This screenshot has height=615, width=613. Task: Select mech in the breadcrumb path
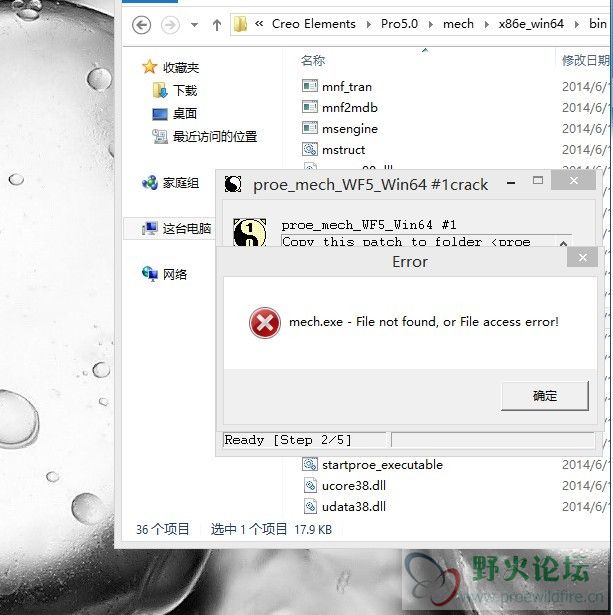pos(458,24)
